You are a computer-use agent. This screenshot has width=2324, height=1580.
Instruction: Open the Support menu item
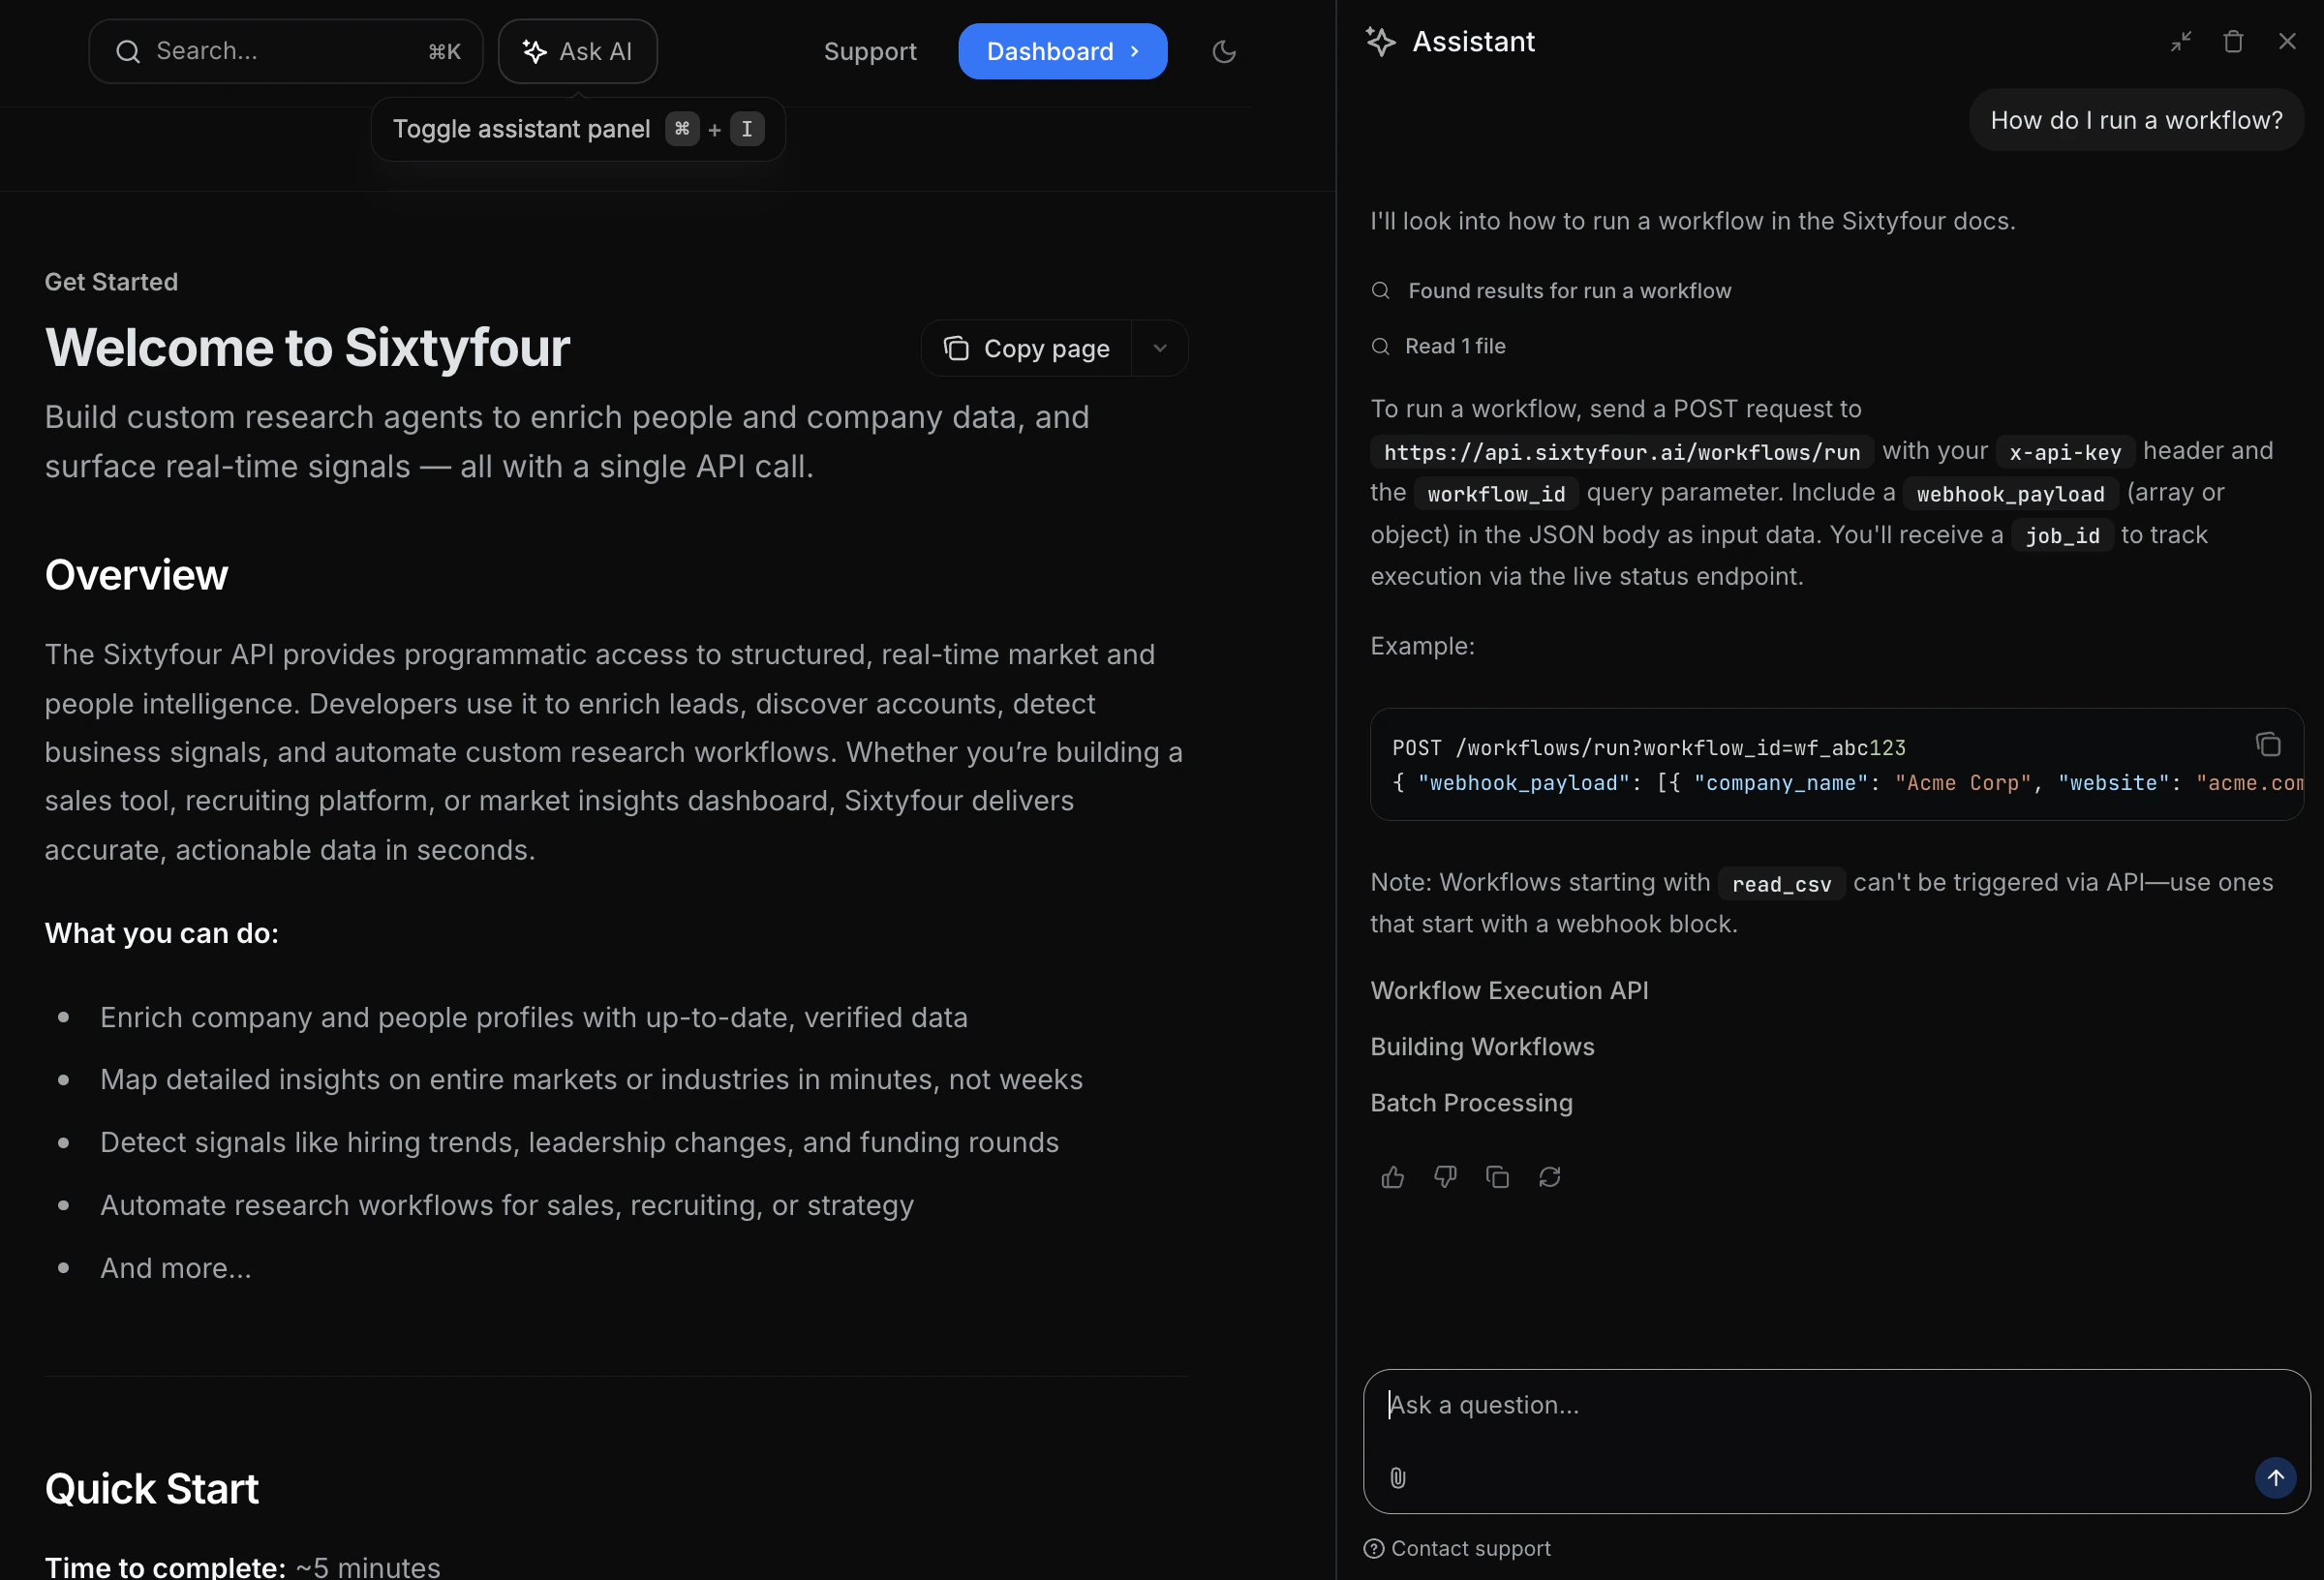point(869,51)
